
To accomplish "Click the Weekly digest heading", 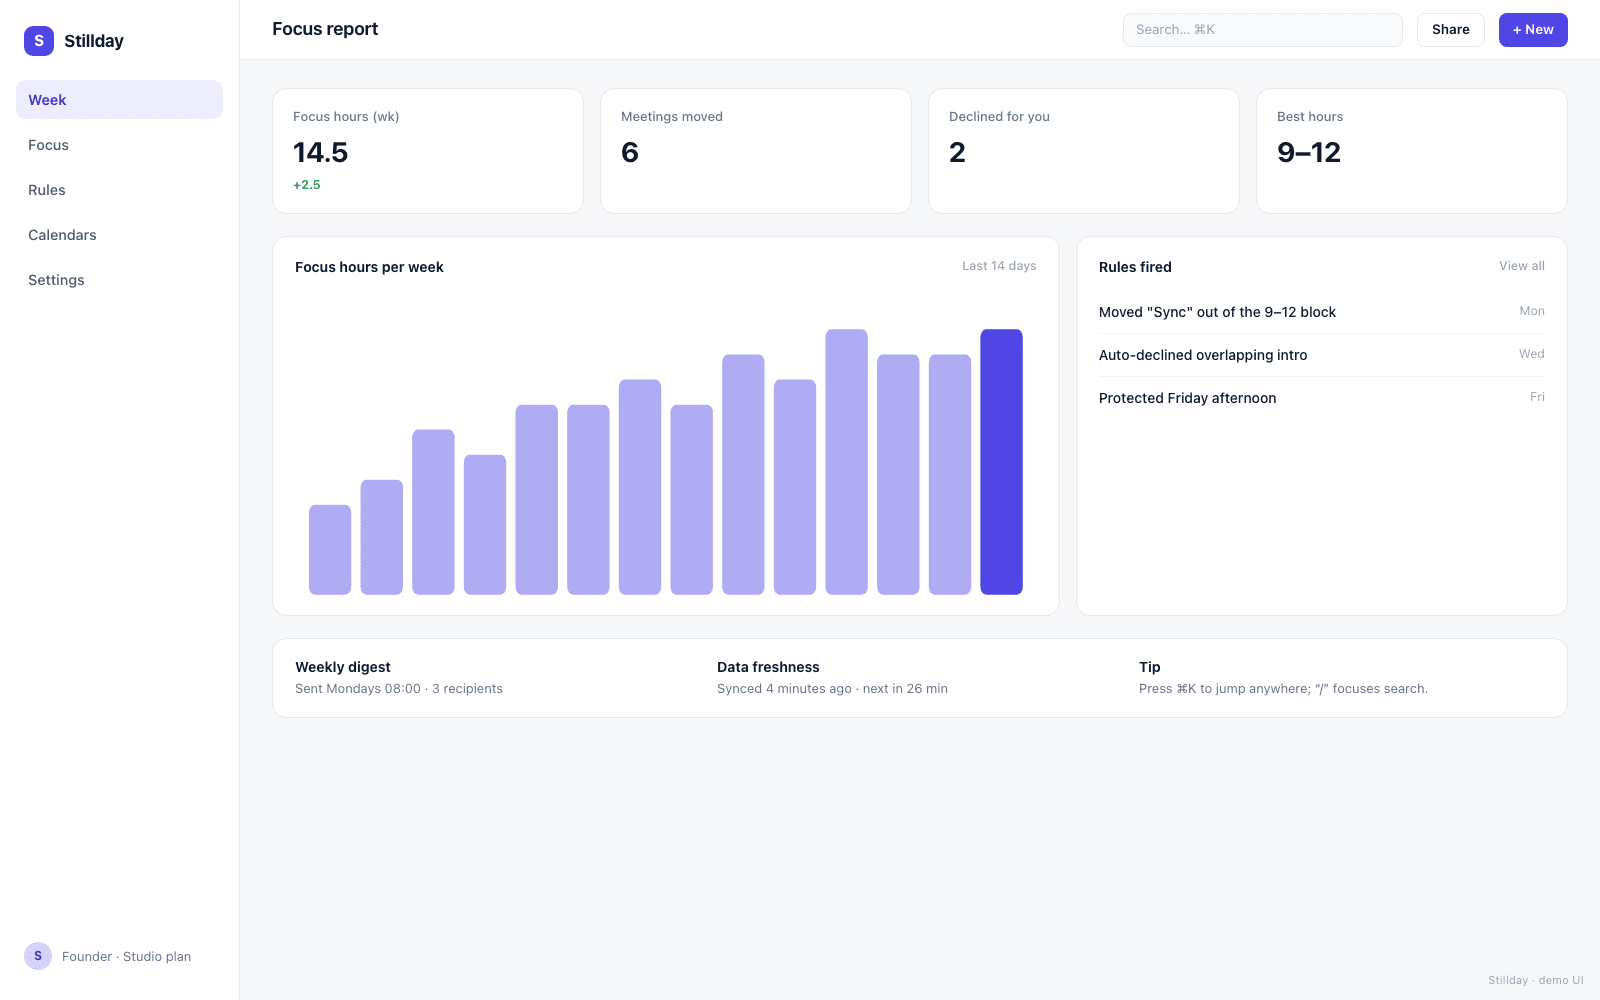I will (343, 667).
